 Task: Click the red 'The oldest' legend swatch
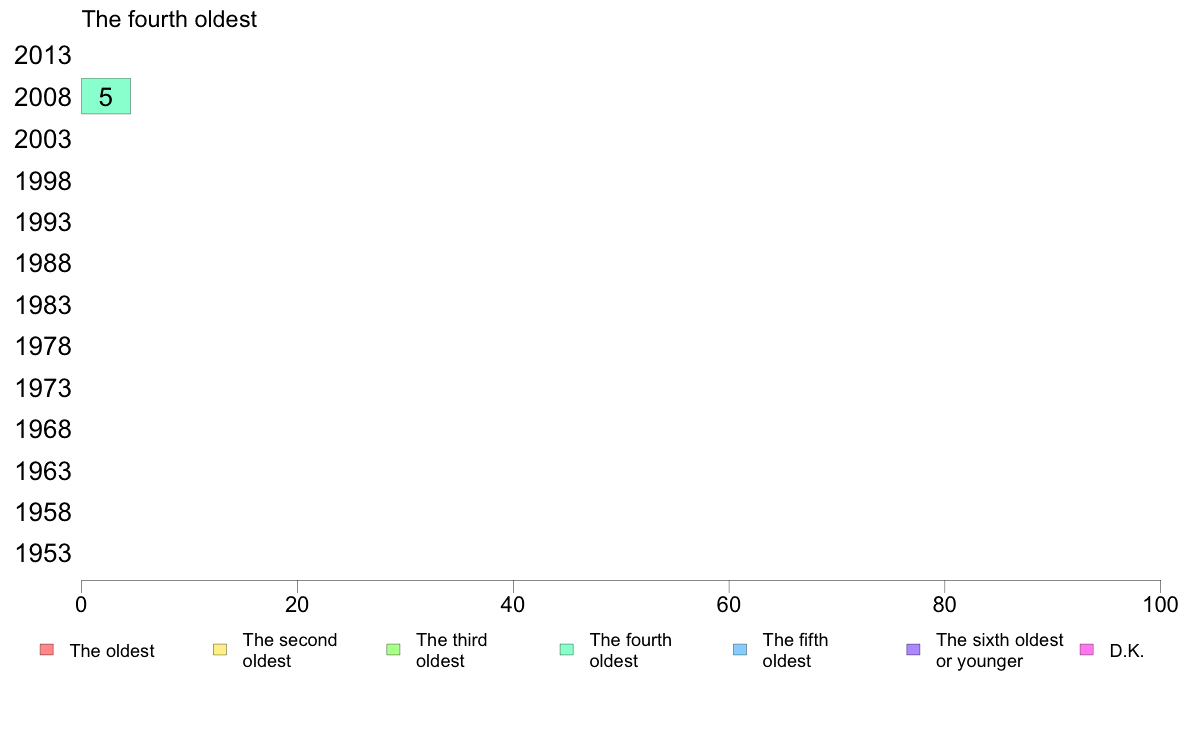point(46,650)
